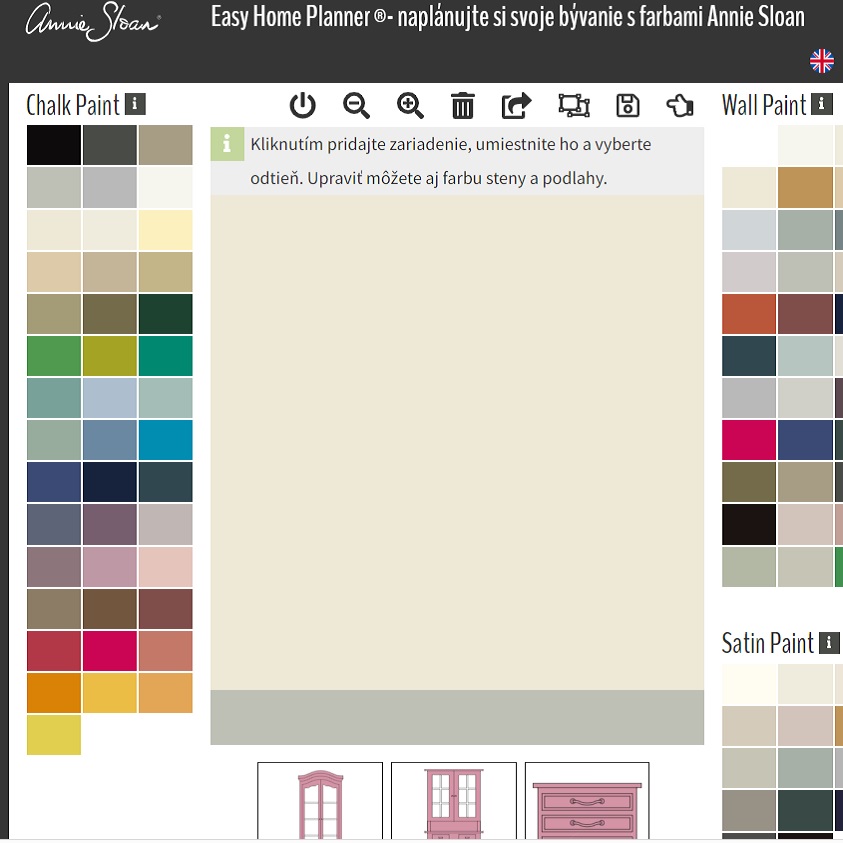Pick the olive yellow-green Chalk Paint swatch
The height and width of the screenshot is (843, 843).
pyautogui.click(x=110, y=356)
